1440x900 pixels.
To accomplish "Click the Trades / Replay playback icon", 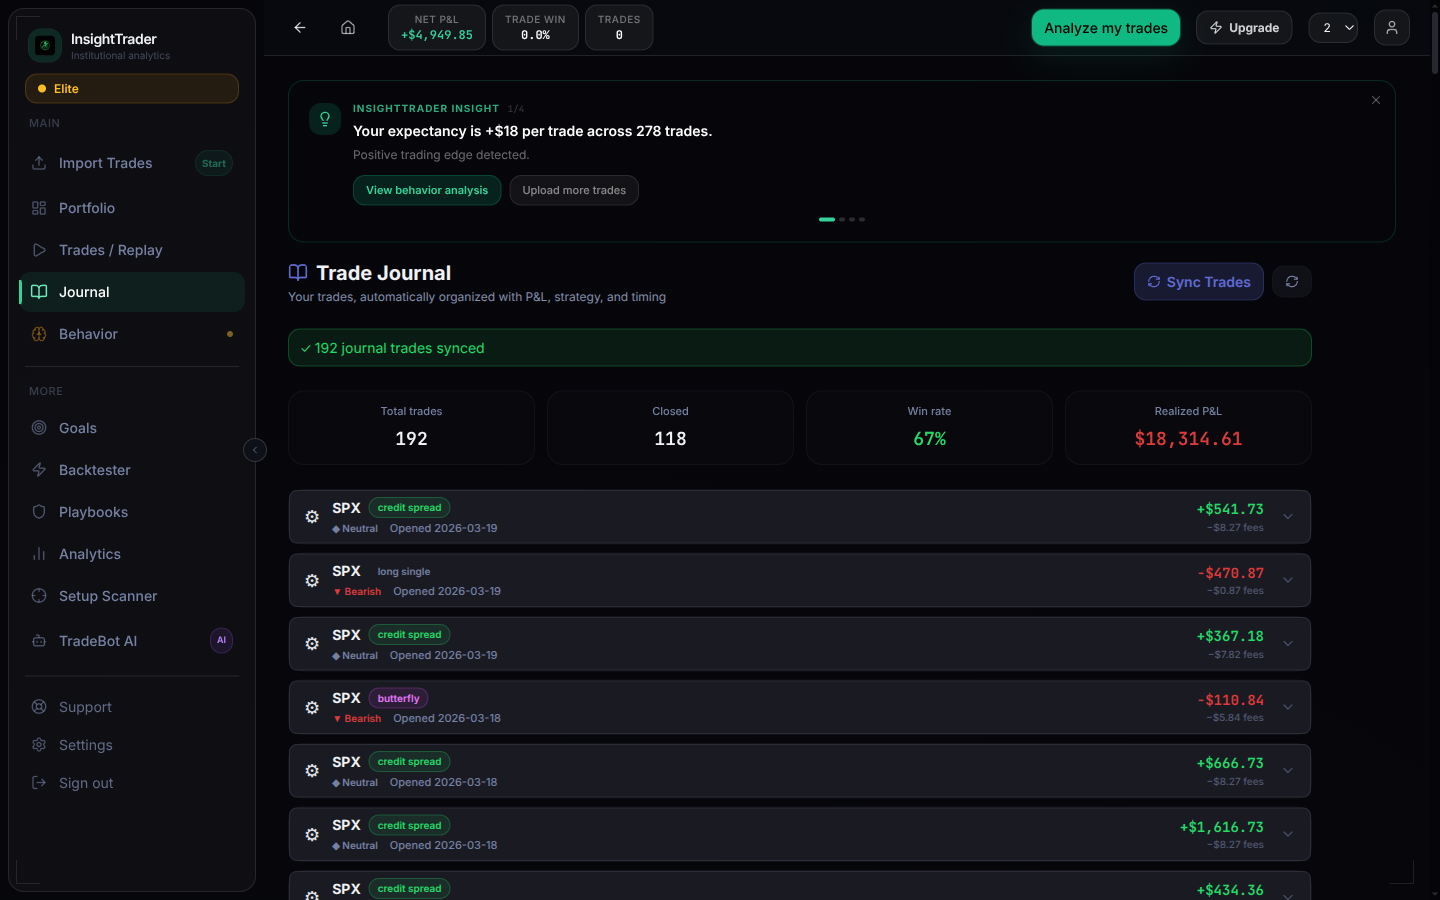I will [38, 249].
